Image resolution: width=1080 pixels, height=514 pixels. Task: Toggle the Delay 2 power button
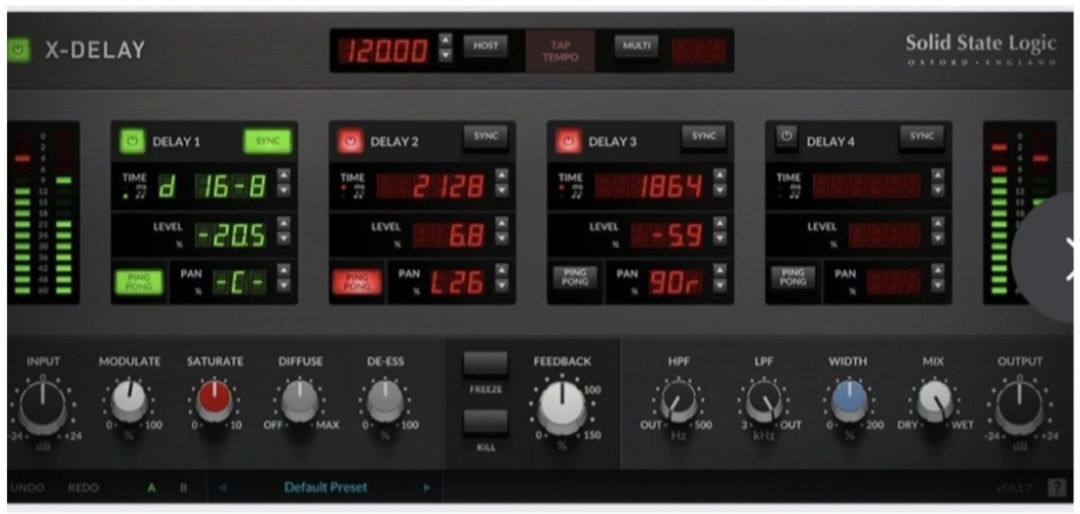click(x=351, y=142)
